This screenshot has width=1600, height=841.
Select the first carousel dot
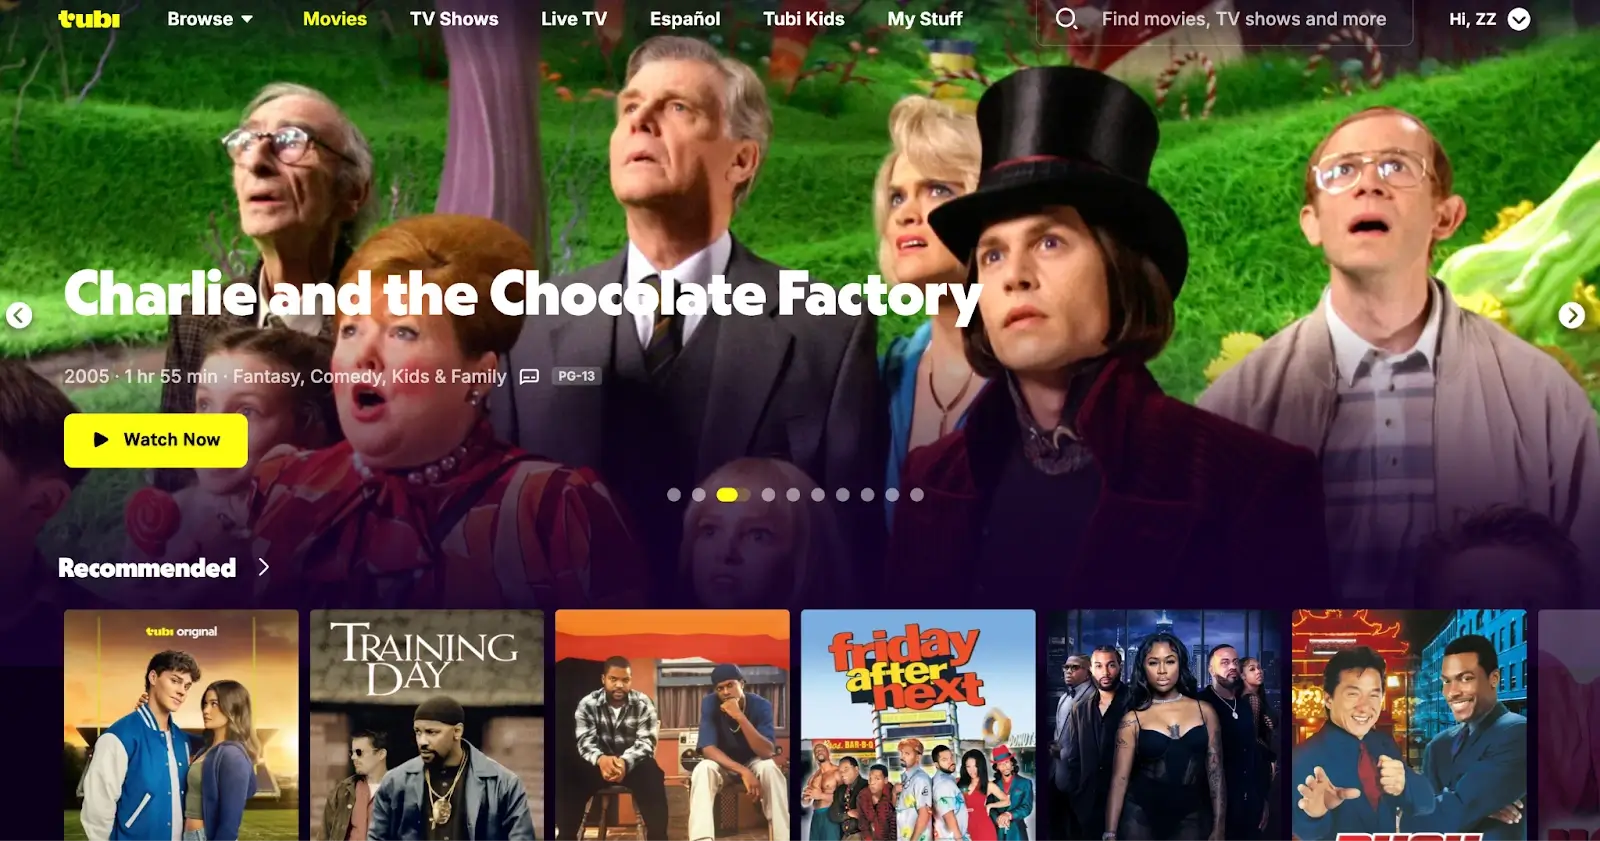click(x=674, y=495)
